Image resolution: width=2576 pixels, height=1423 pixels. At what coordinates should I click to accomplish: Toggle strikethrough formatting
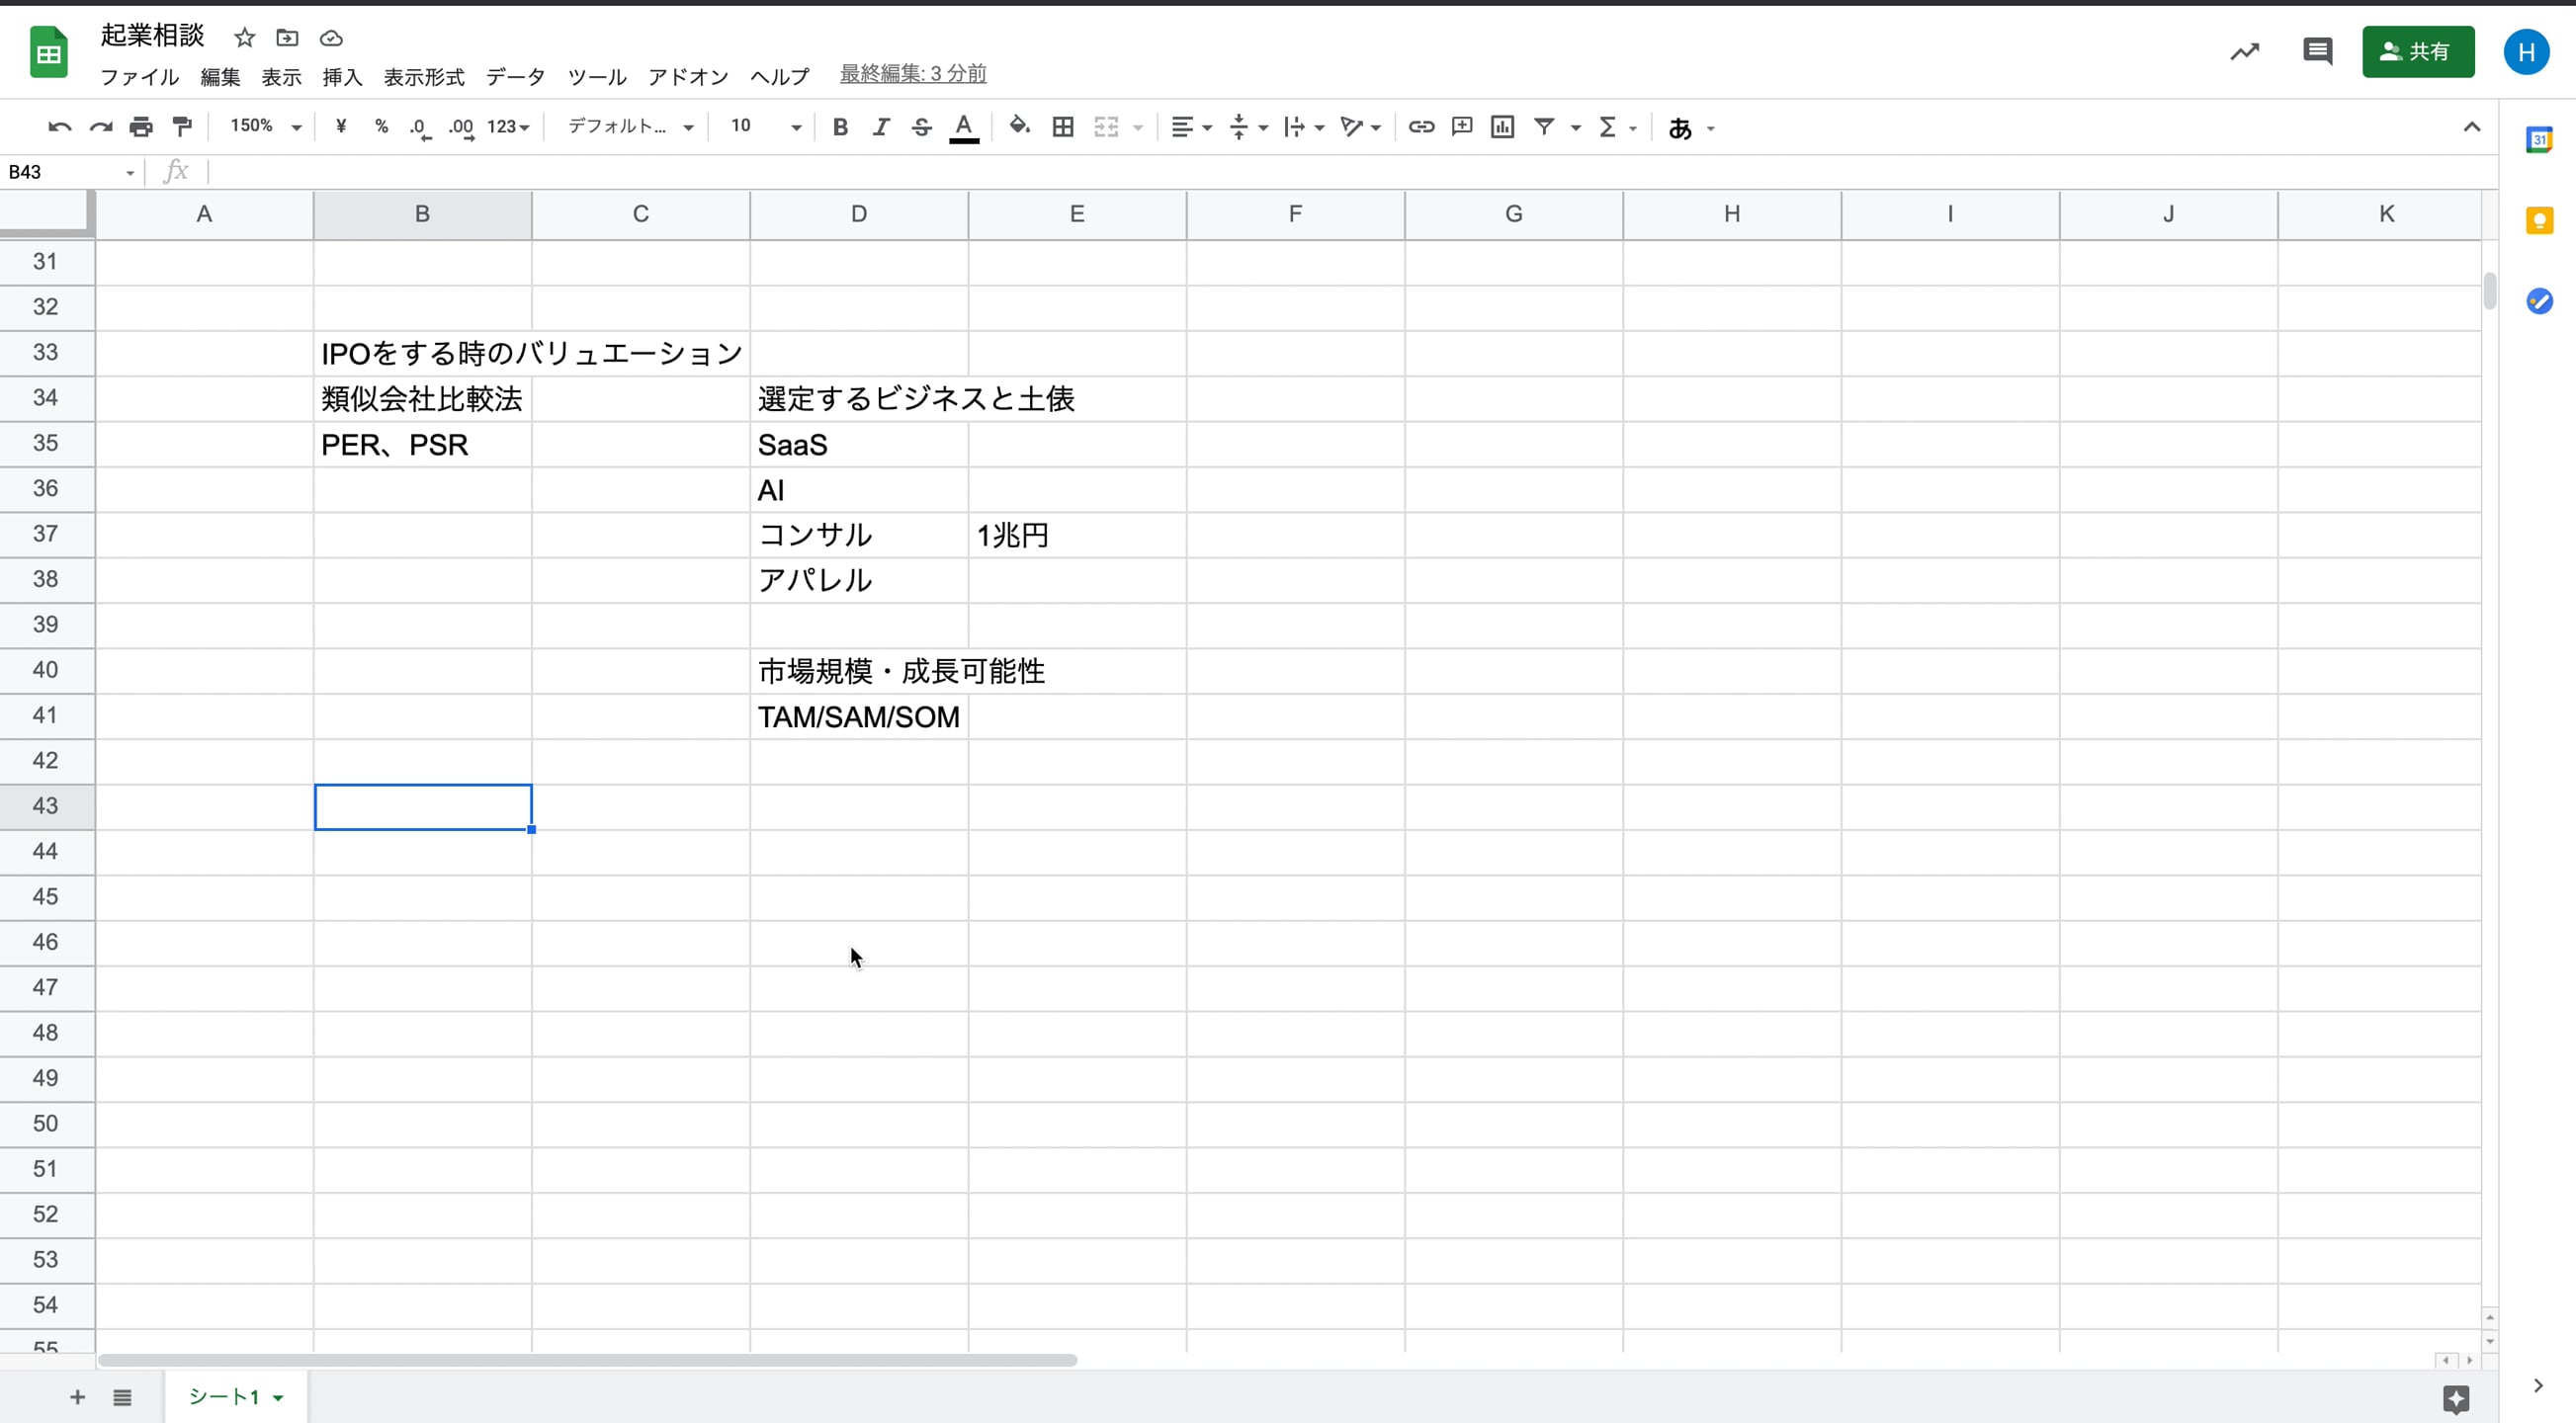(x=921, y=127)
